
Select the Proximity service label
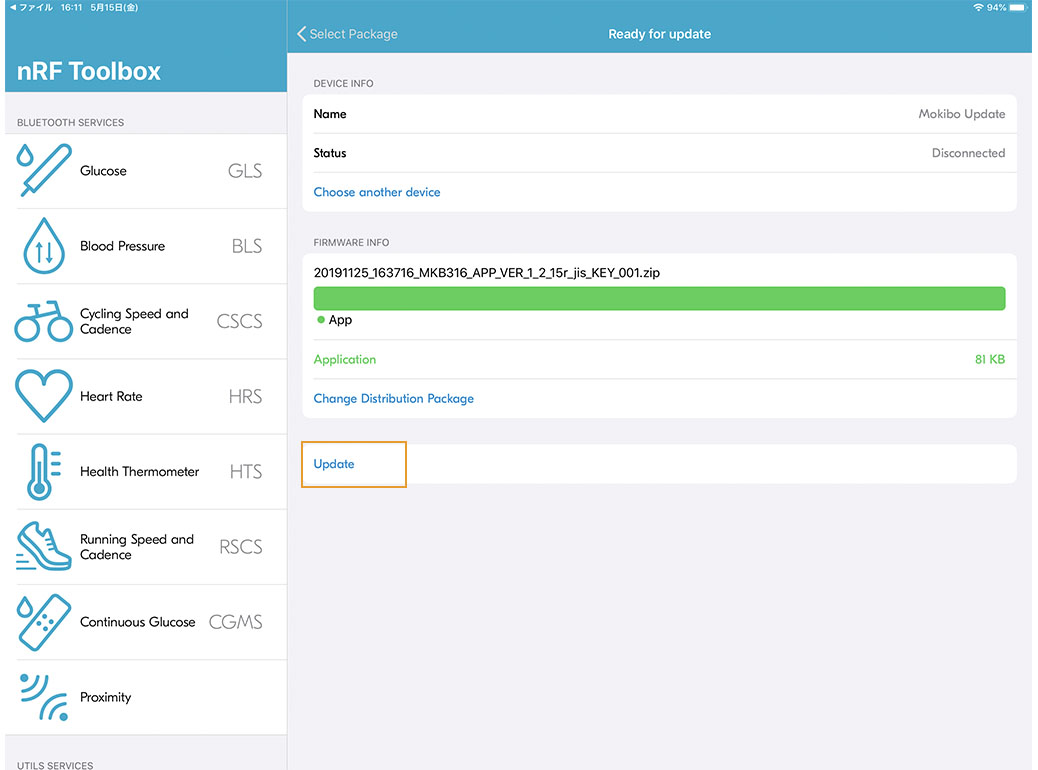pyautogui.click(x=105, y=697)
